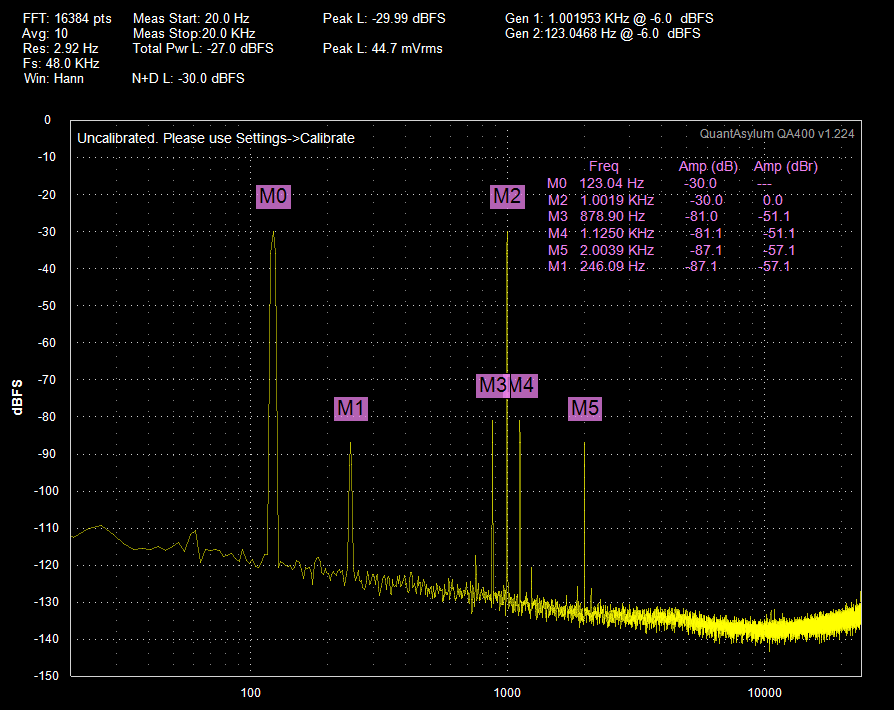
Task: Click the '-87.1' amplitude in the 246.09 Hz row
Action: tap(701, 266)
